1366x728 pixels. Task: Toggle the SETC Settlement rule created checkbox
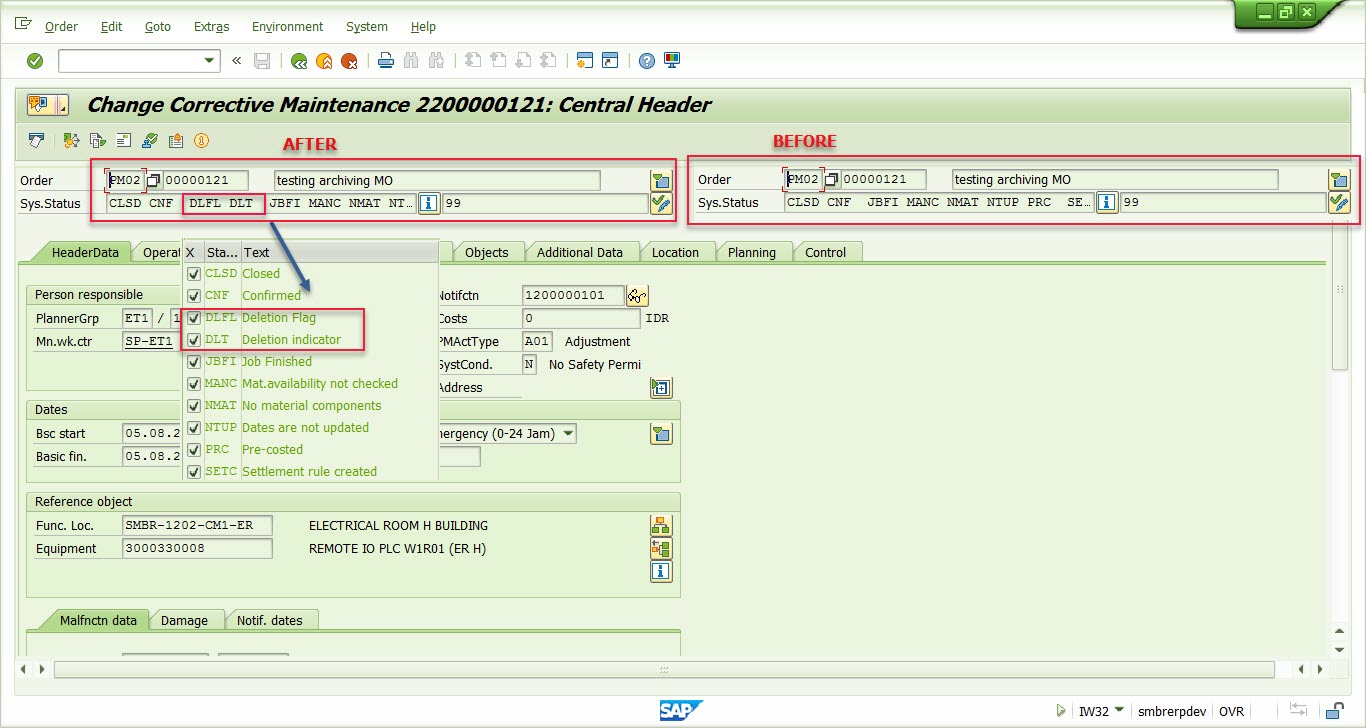coord(194,472)
